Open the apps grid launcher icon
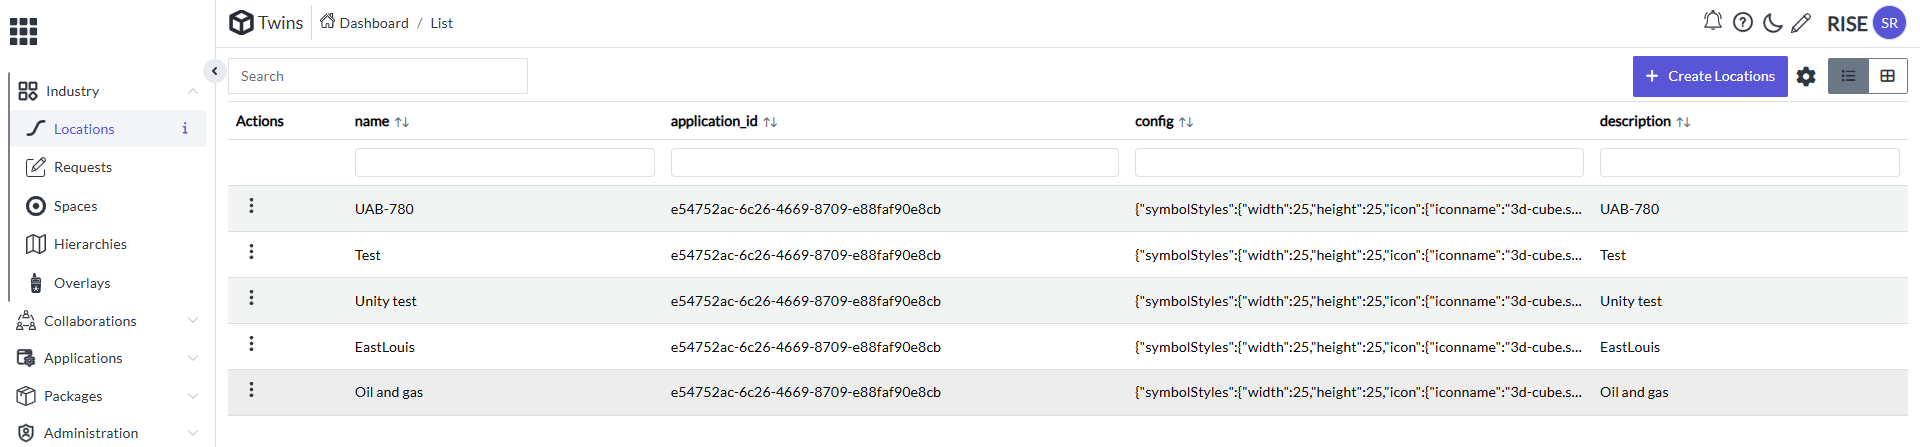The height and width of the screenshot is (447, 1920). (23, 31)
